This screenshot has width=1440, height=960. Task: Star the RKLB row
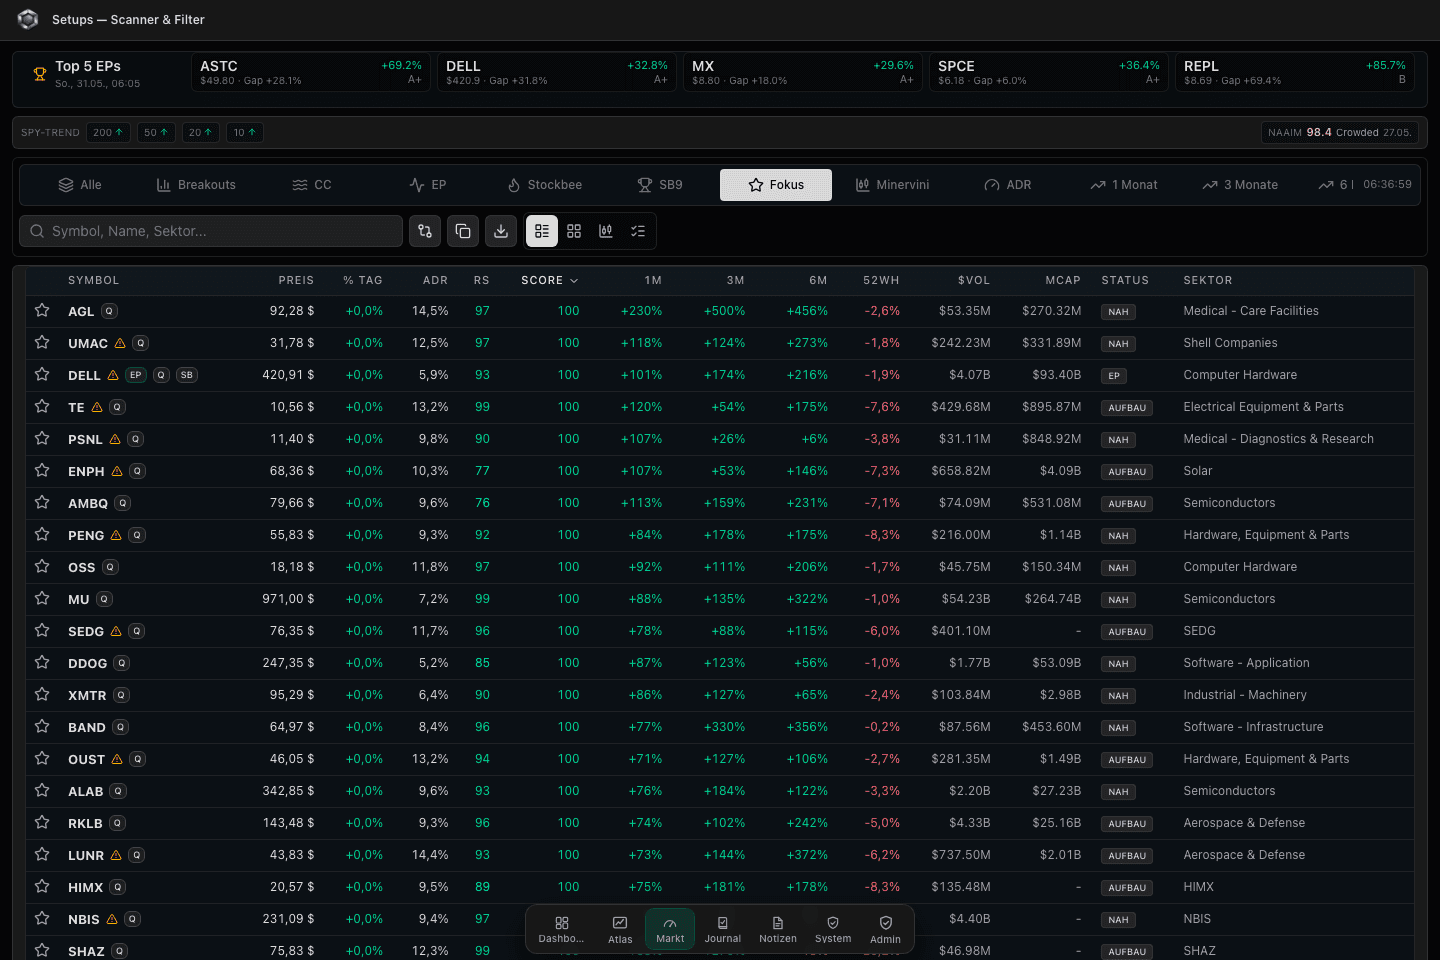click(x=42, y=822)
